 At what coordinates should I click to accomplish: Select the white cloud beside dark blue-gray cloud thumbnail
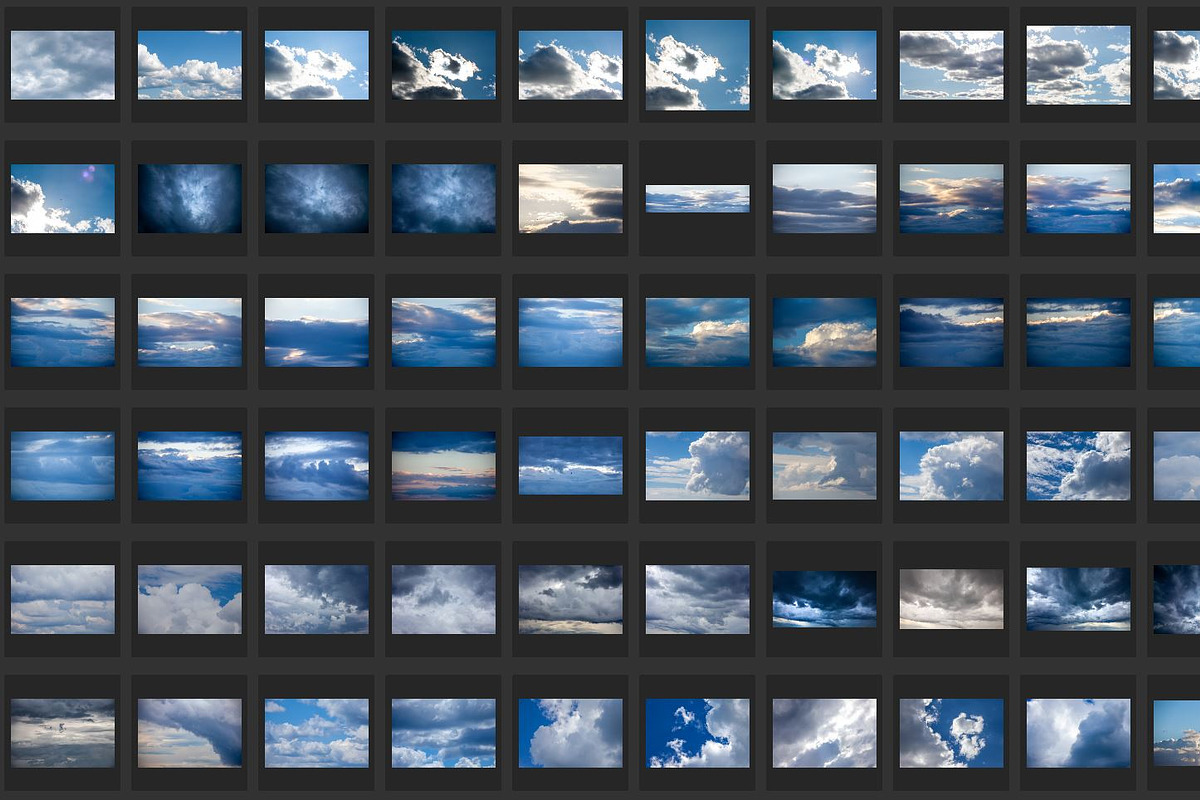click(1078, 733)
